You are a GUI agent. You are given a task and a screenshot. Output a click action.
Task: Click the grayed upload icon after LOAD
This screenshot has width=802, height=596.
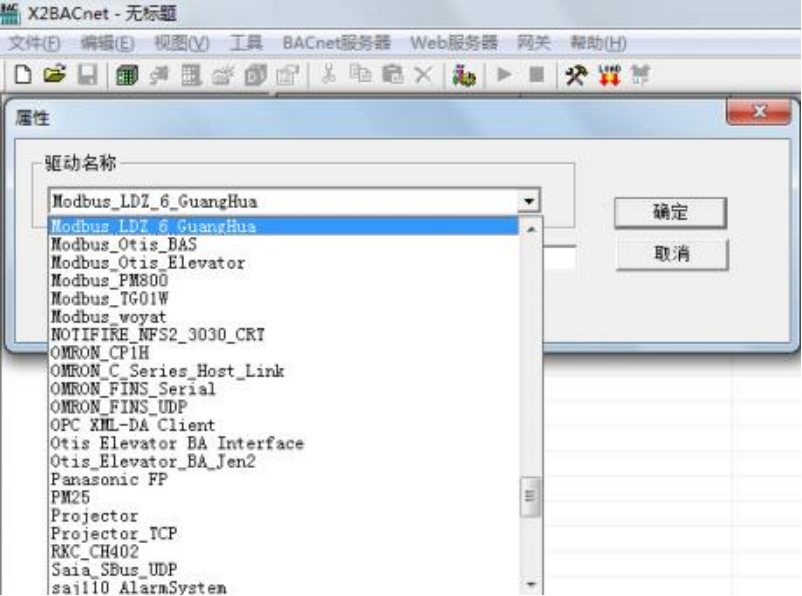(640, 75)
